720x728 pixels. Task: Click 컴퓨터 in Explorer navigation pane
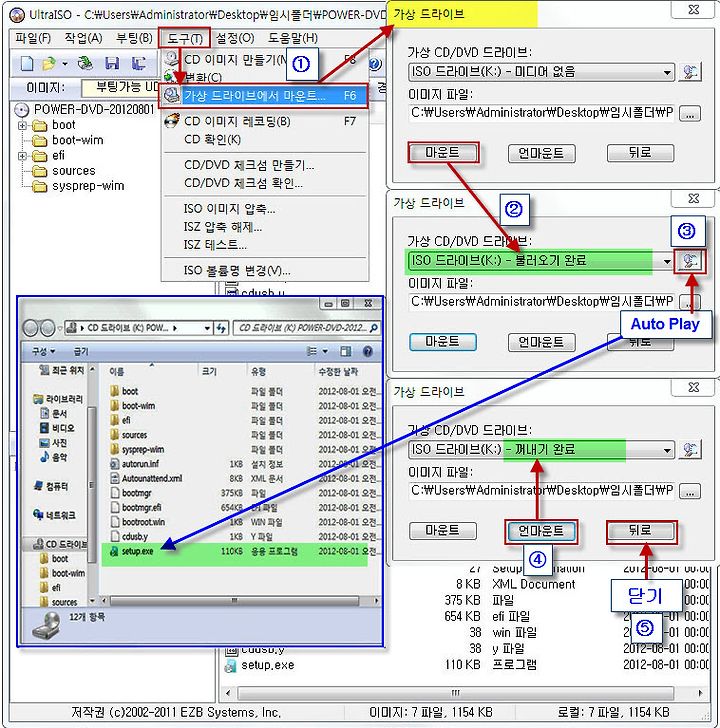point(51,486)
